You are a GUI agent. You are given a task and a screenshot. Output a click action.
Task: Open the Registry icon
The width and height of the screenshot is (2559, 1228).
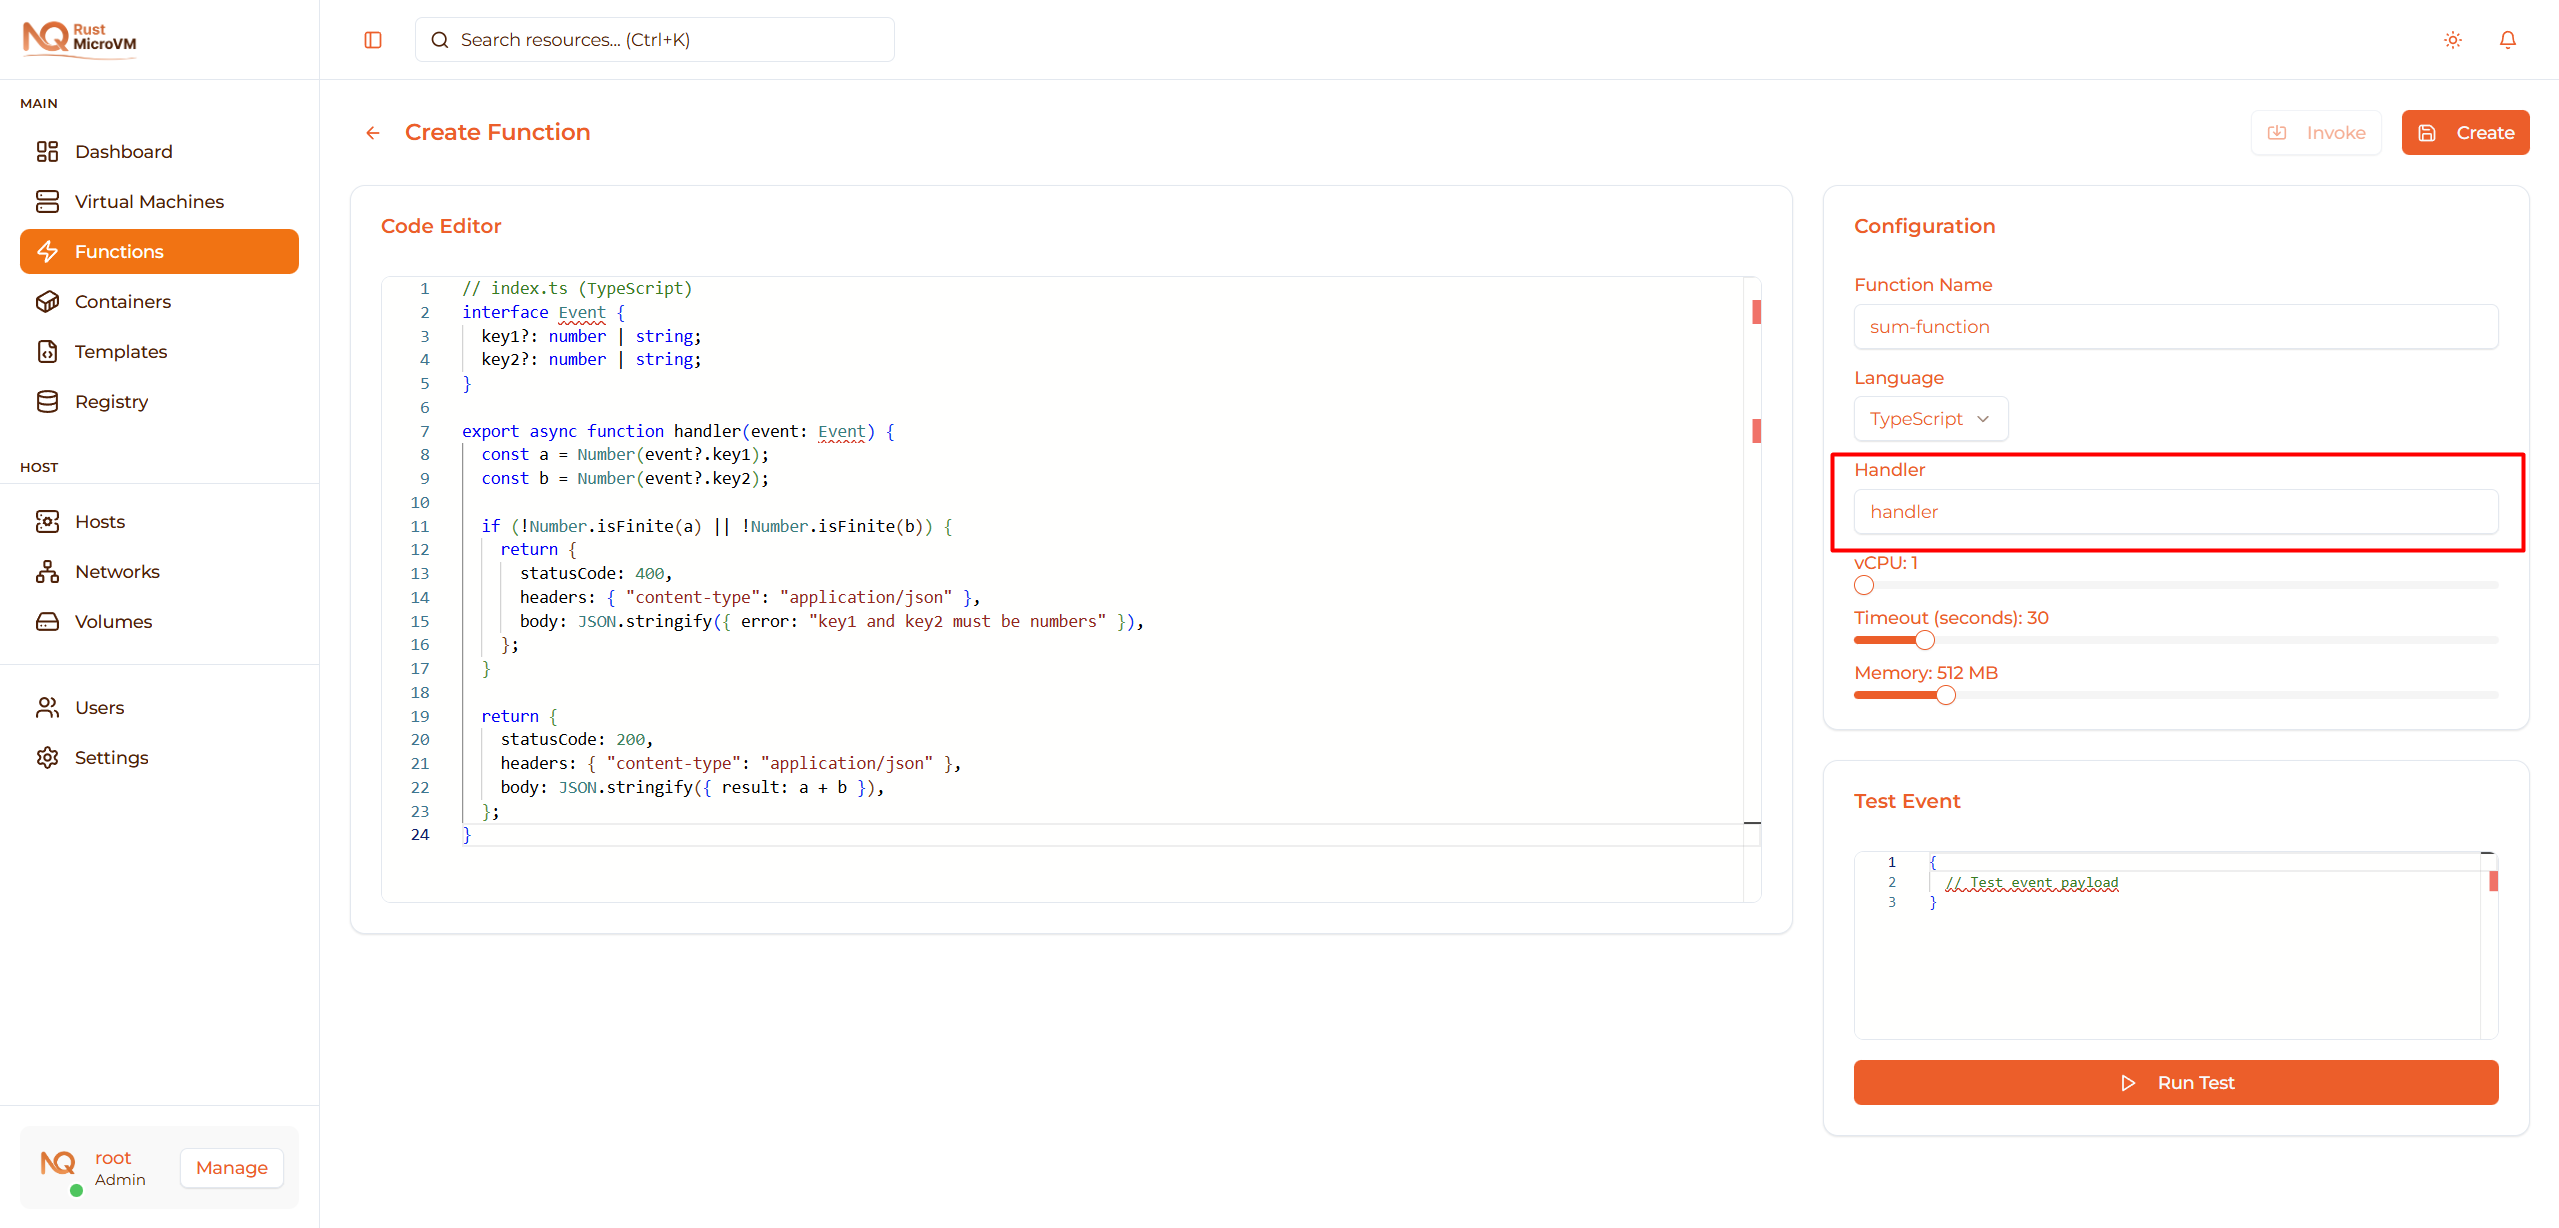pyautogui.click(x=48, y=401)
